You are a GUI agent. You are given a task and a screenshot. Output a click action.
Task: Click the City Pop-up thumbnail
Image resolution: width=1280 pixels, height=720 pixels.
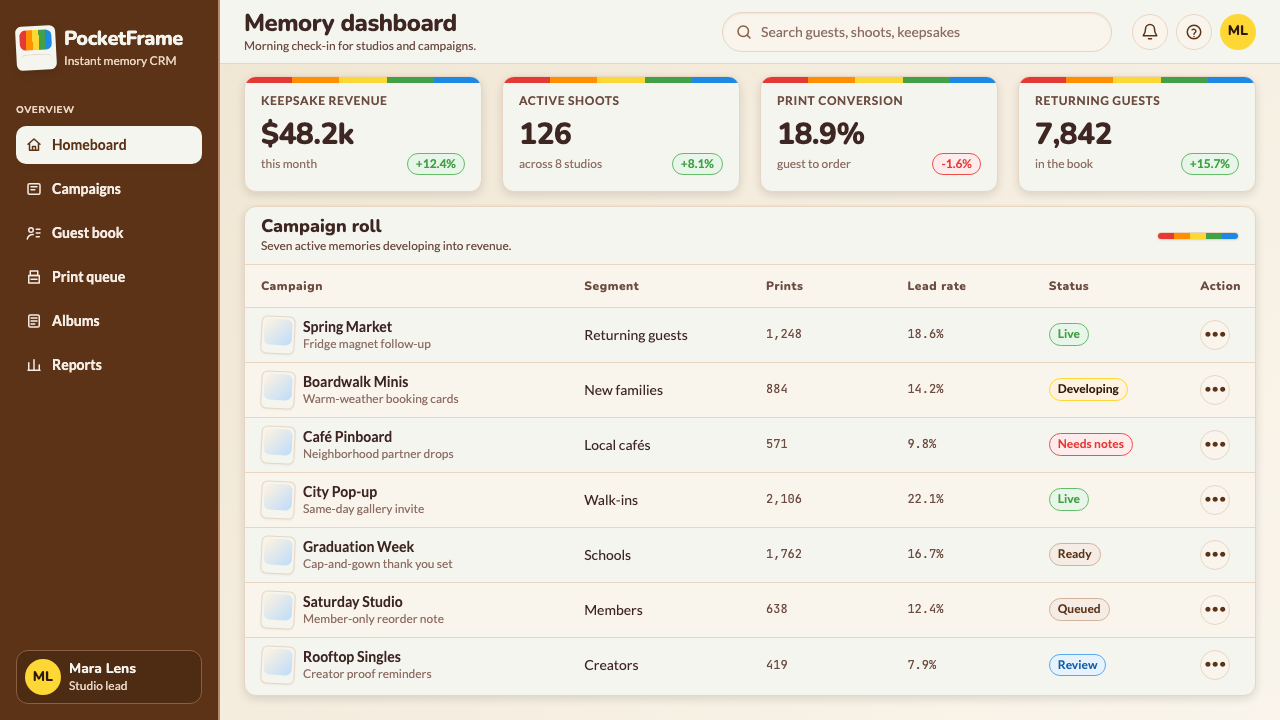pos(278,500)
